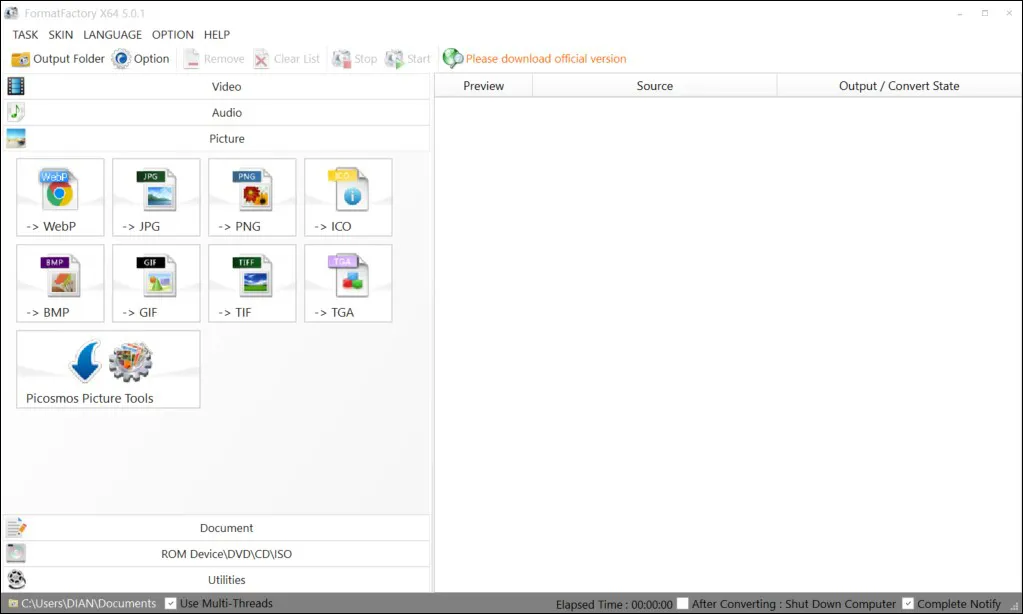Choose the JPG picture converter
The image size is (1023, 614).
156,197
